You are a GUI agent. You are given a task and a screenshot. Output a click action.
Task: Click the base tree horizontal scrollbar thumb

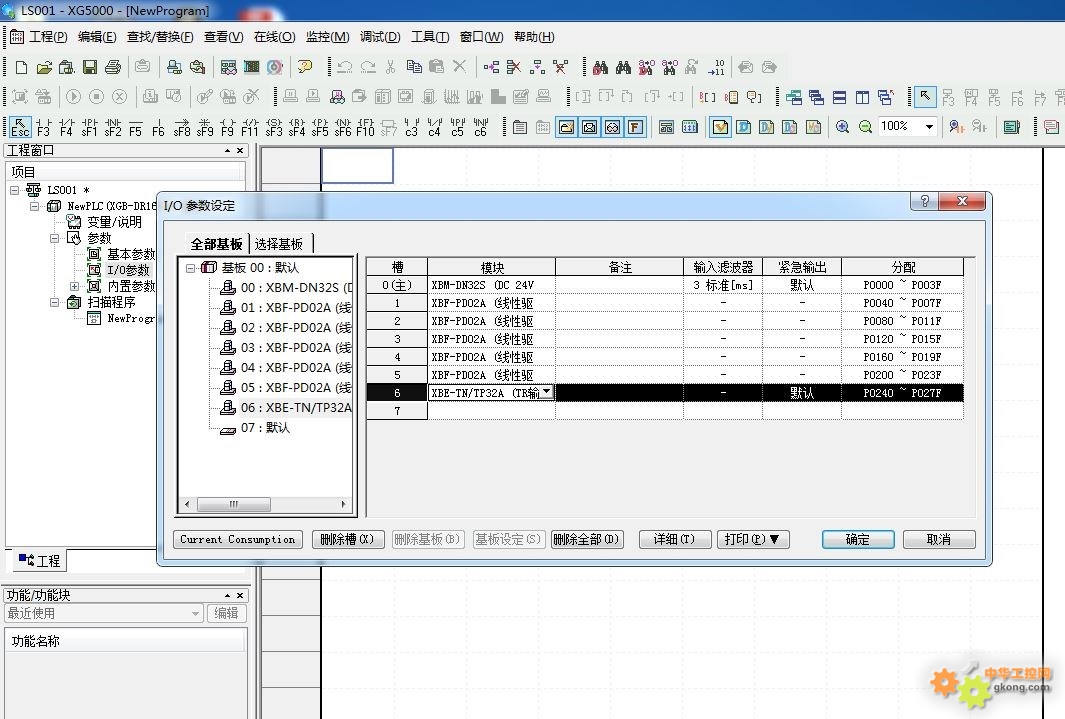click(x=234, y=504)
